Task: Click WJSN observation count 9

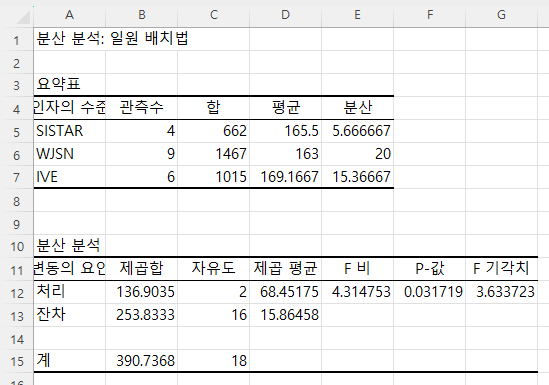Action: pos(141,154)
